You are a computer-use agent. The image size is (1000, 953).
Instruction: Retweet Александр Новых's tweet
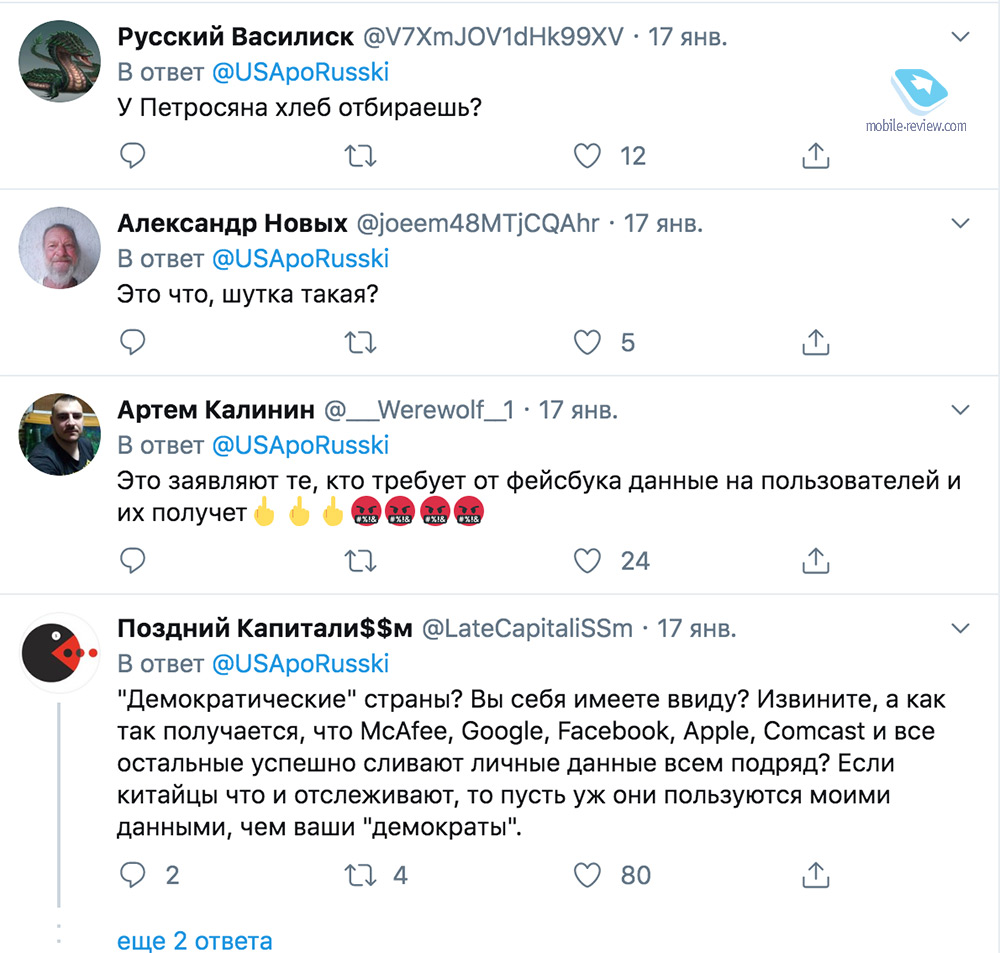(360, 343)
